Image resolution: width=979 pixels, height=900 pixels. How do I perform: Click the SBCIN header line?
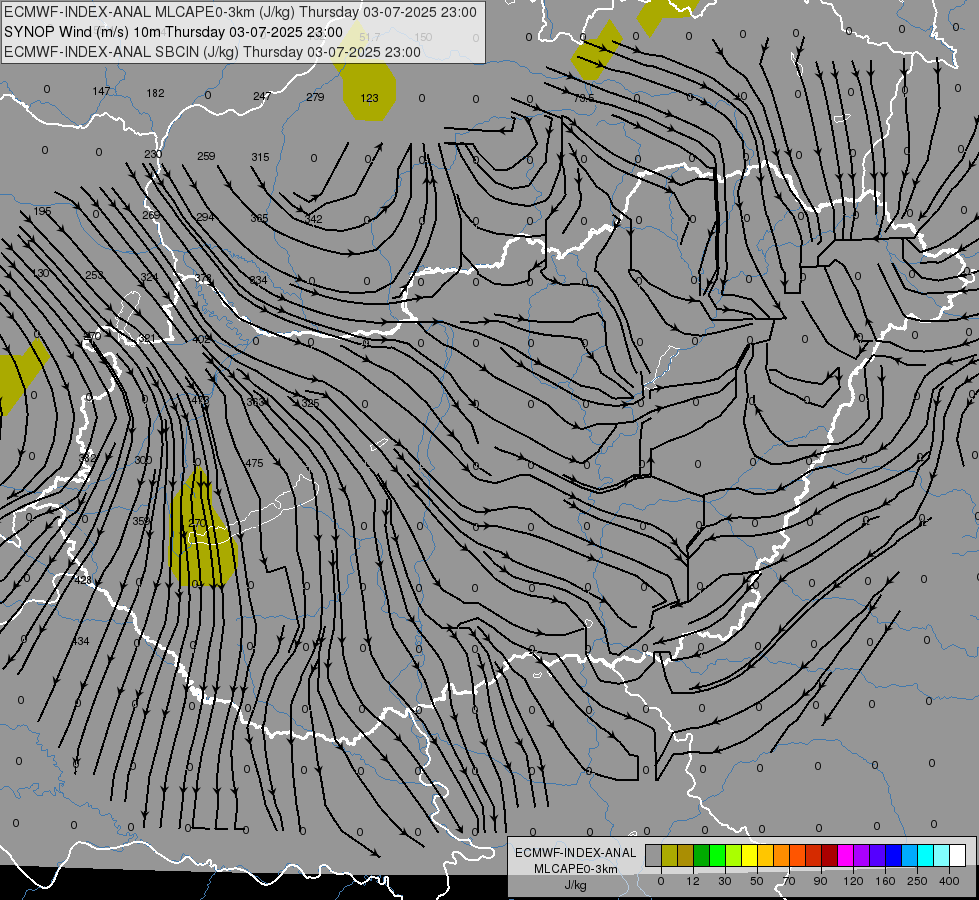coord(212,52)
